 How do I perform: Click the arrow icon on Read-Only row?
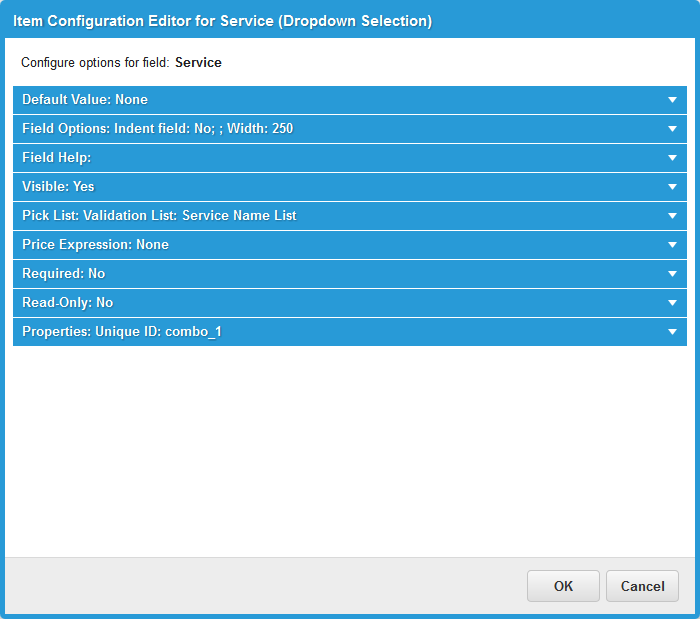pyautogui.click(x=673, y=303)
